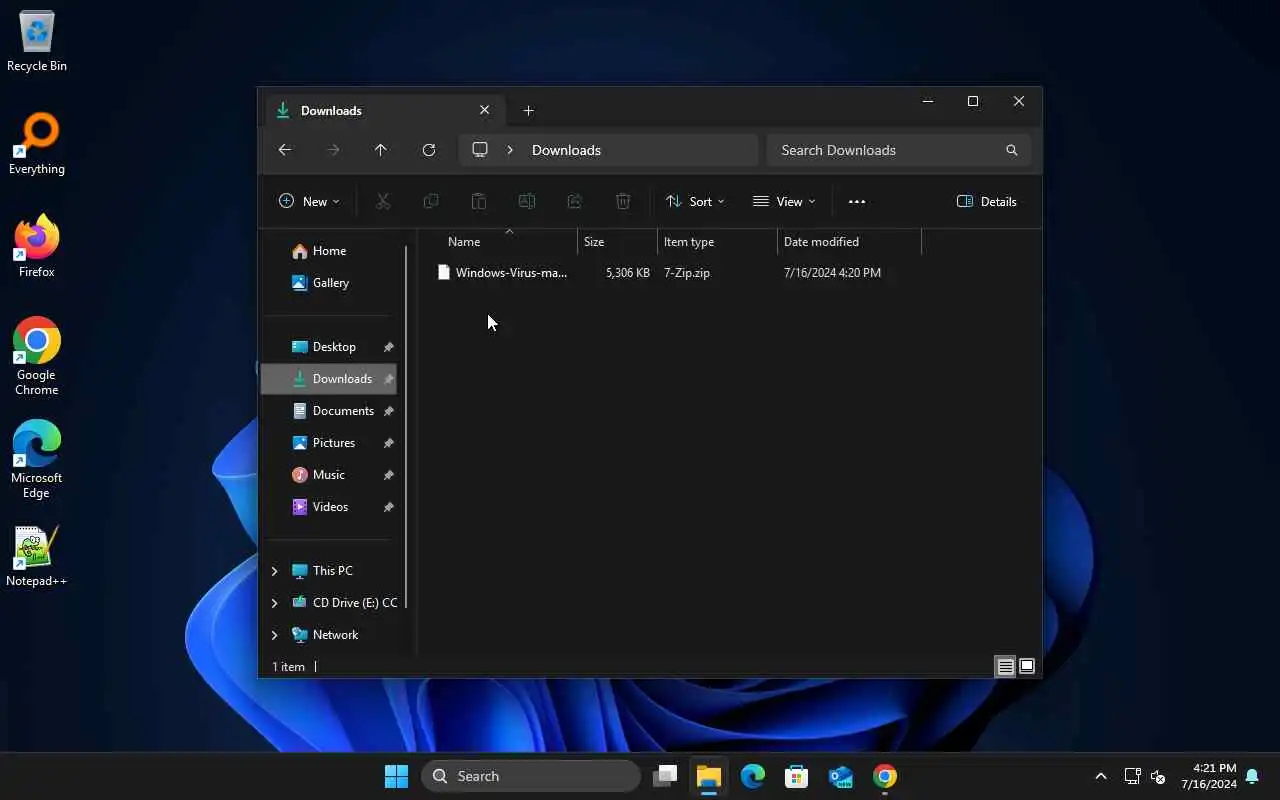
Task: Click the address bar chevron before Downloads
Action: pyautogui.click(x=510, y=150)
